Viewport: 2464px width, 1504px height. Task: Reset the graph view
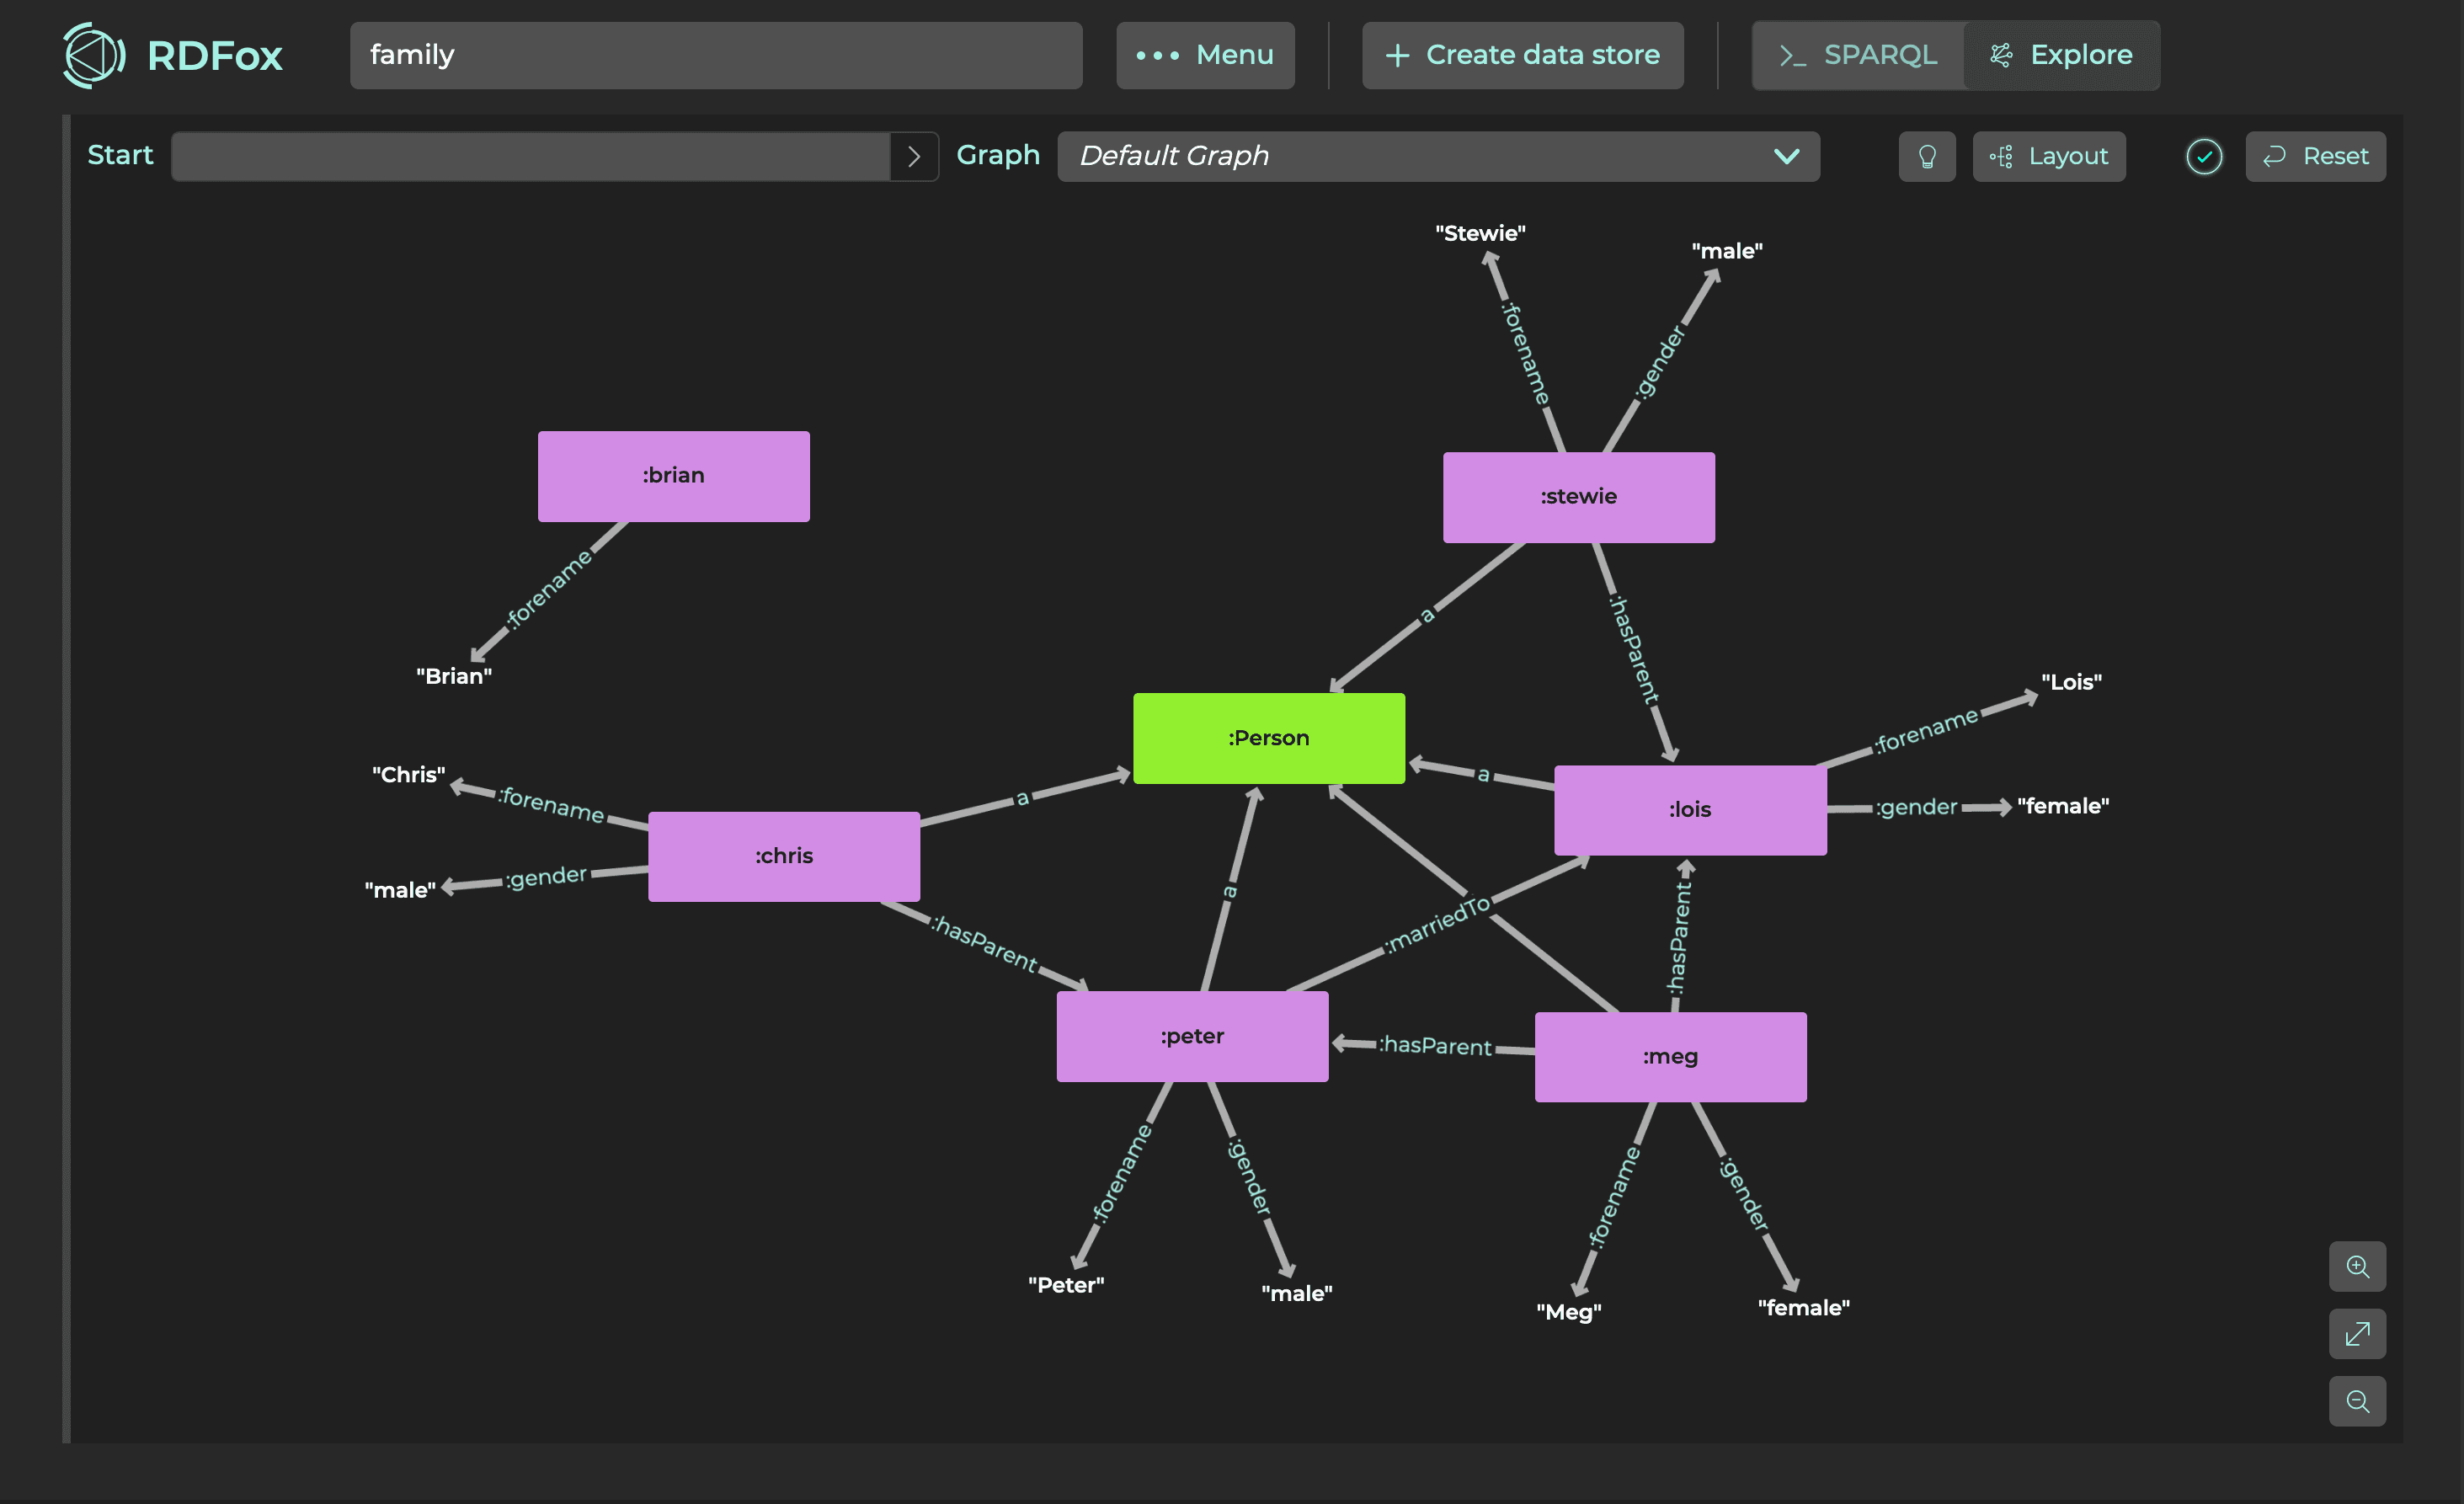pyautogui.click(x=2315, y=157)
